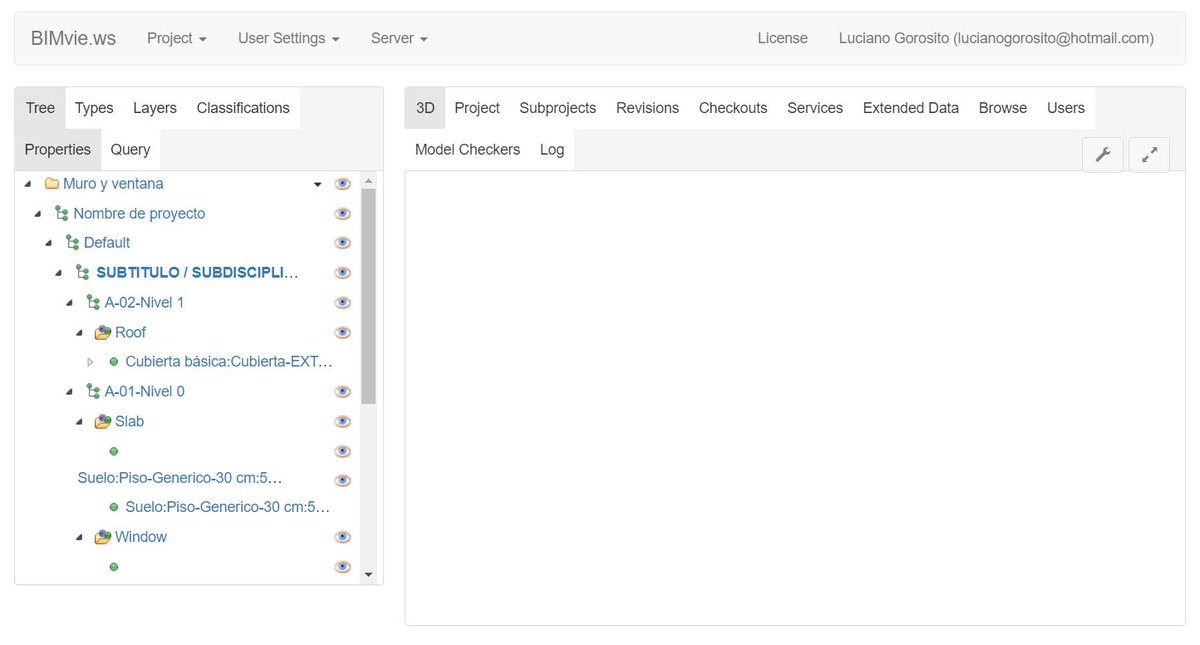Viewport: 1200px width, 645px height.
Task: Collapse the Default node
Action: tap(48, 243)
